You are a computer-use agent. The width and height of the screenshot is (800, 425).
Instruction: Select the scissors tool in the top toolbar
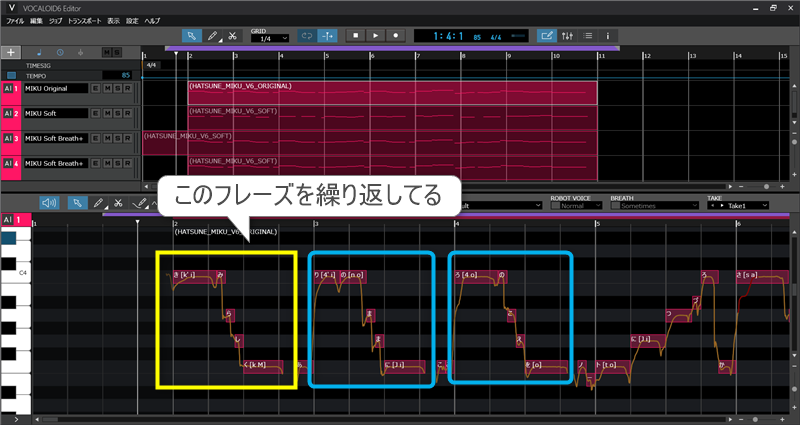click(232, 36)
